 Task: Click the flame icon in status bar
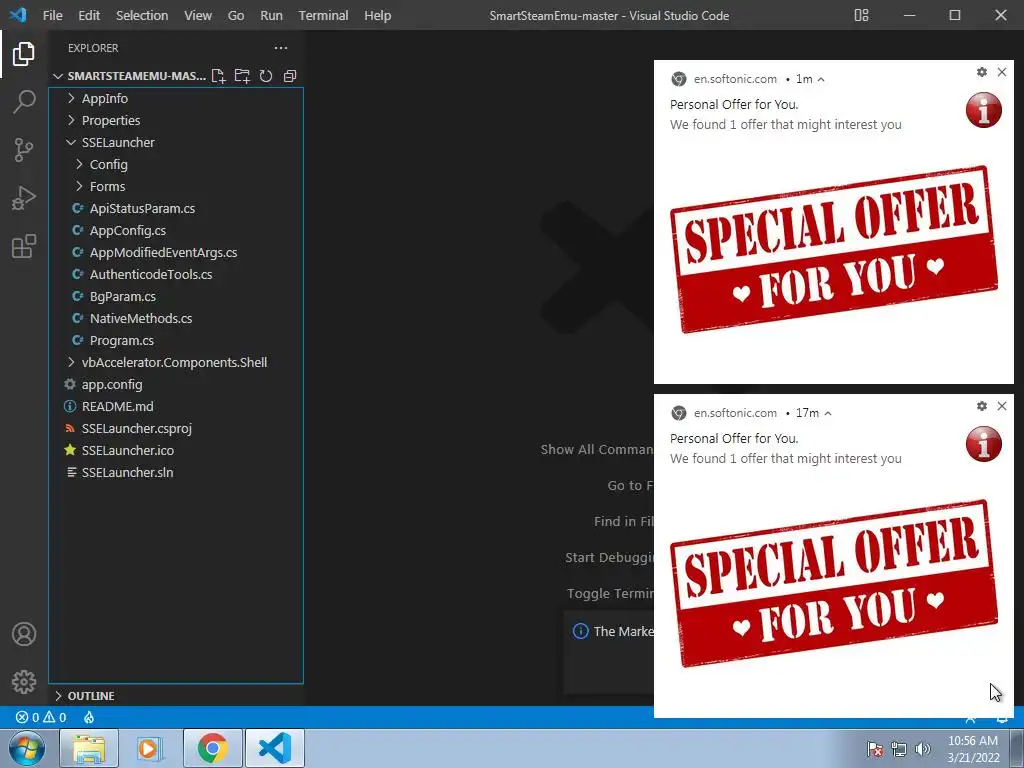[89, 717]
